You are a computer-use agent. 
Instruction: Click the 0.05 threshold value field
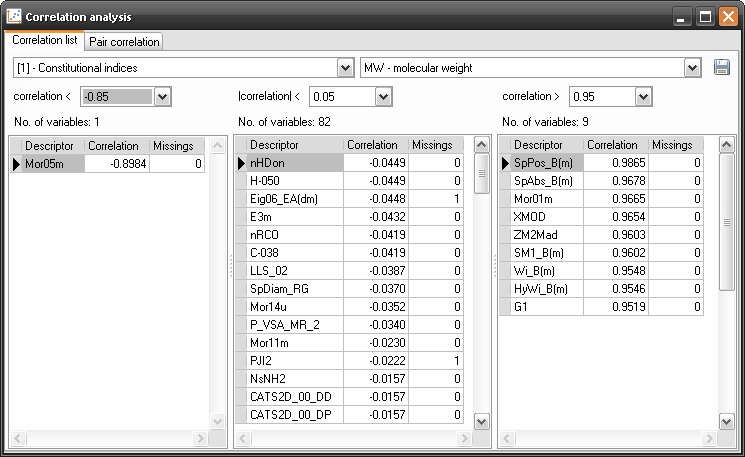pyautogui.click(x=343, y=97)
